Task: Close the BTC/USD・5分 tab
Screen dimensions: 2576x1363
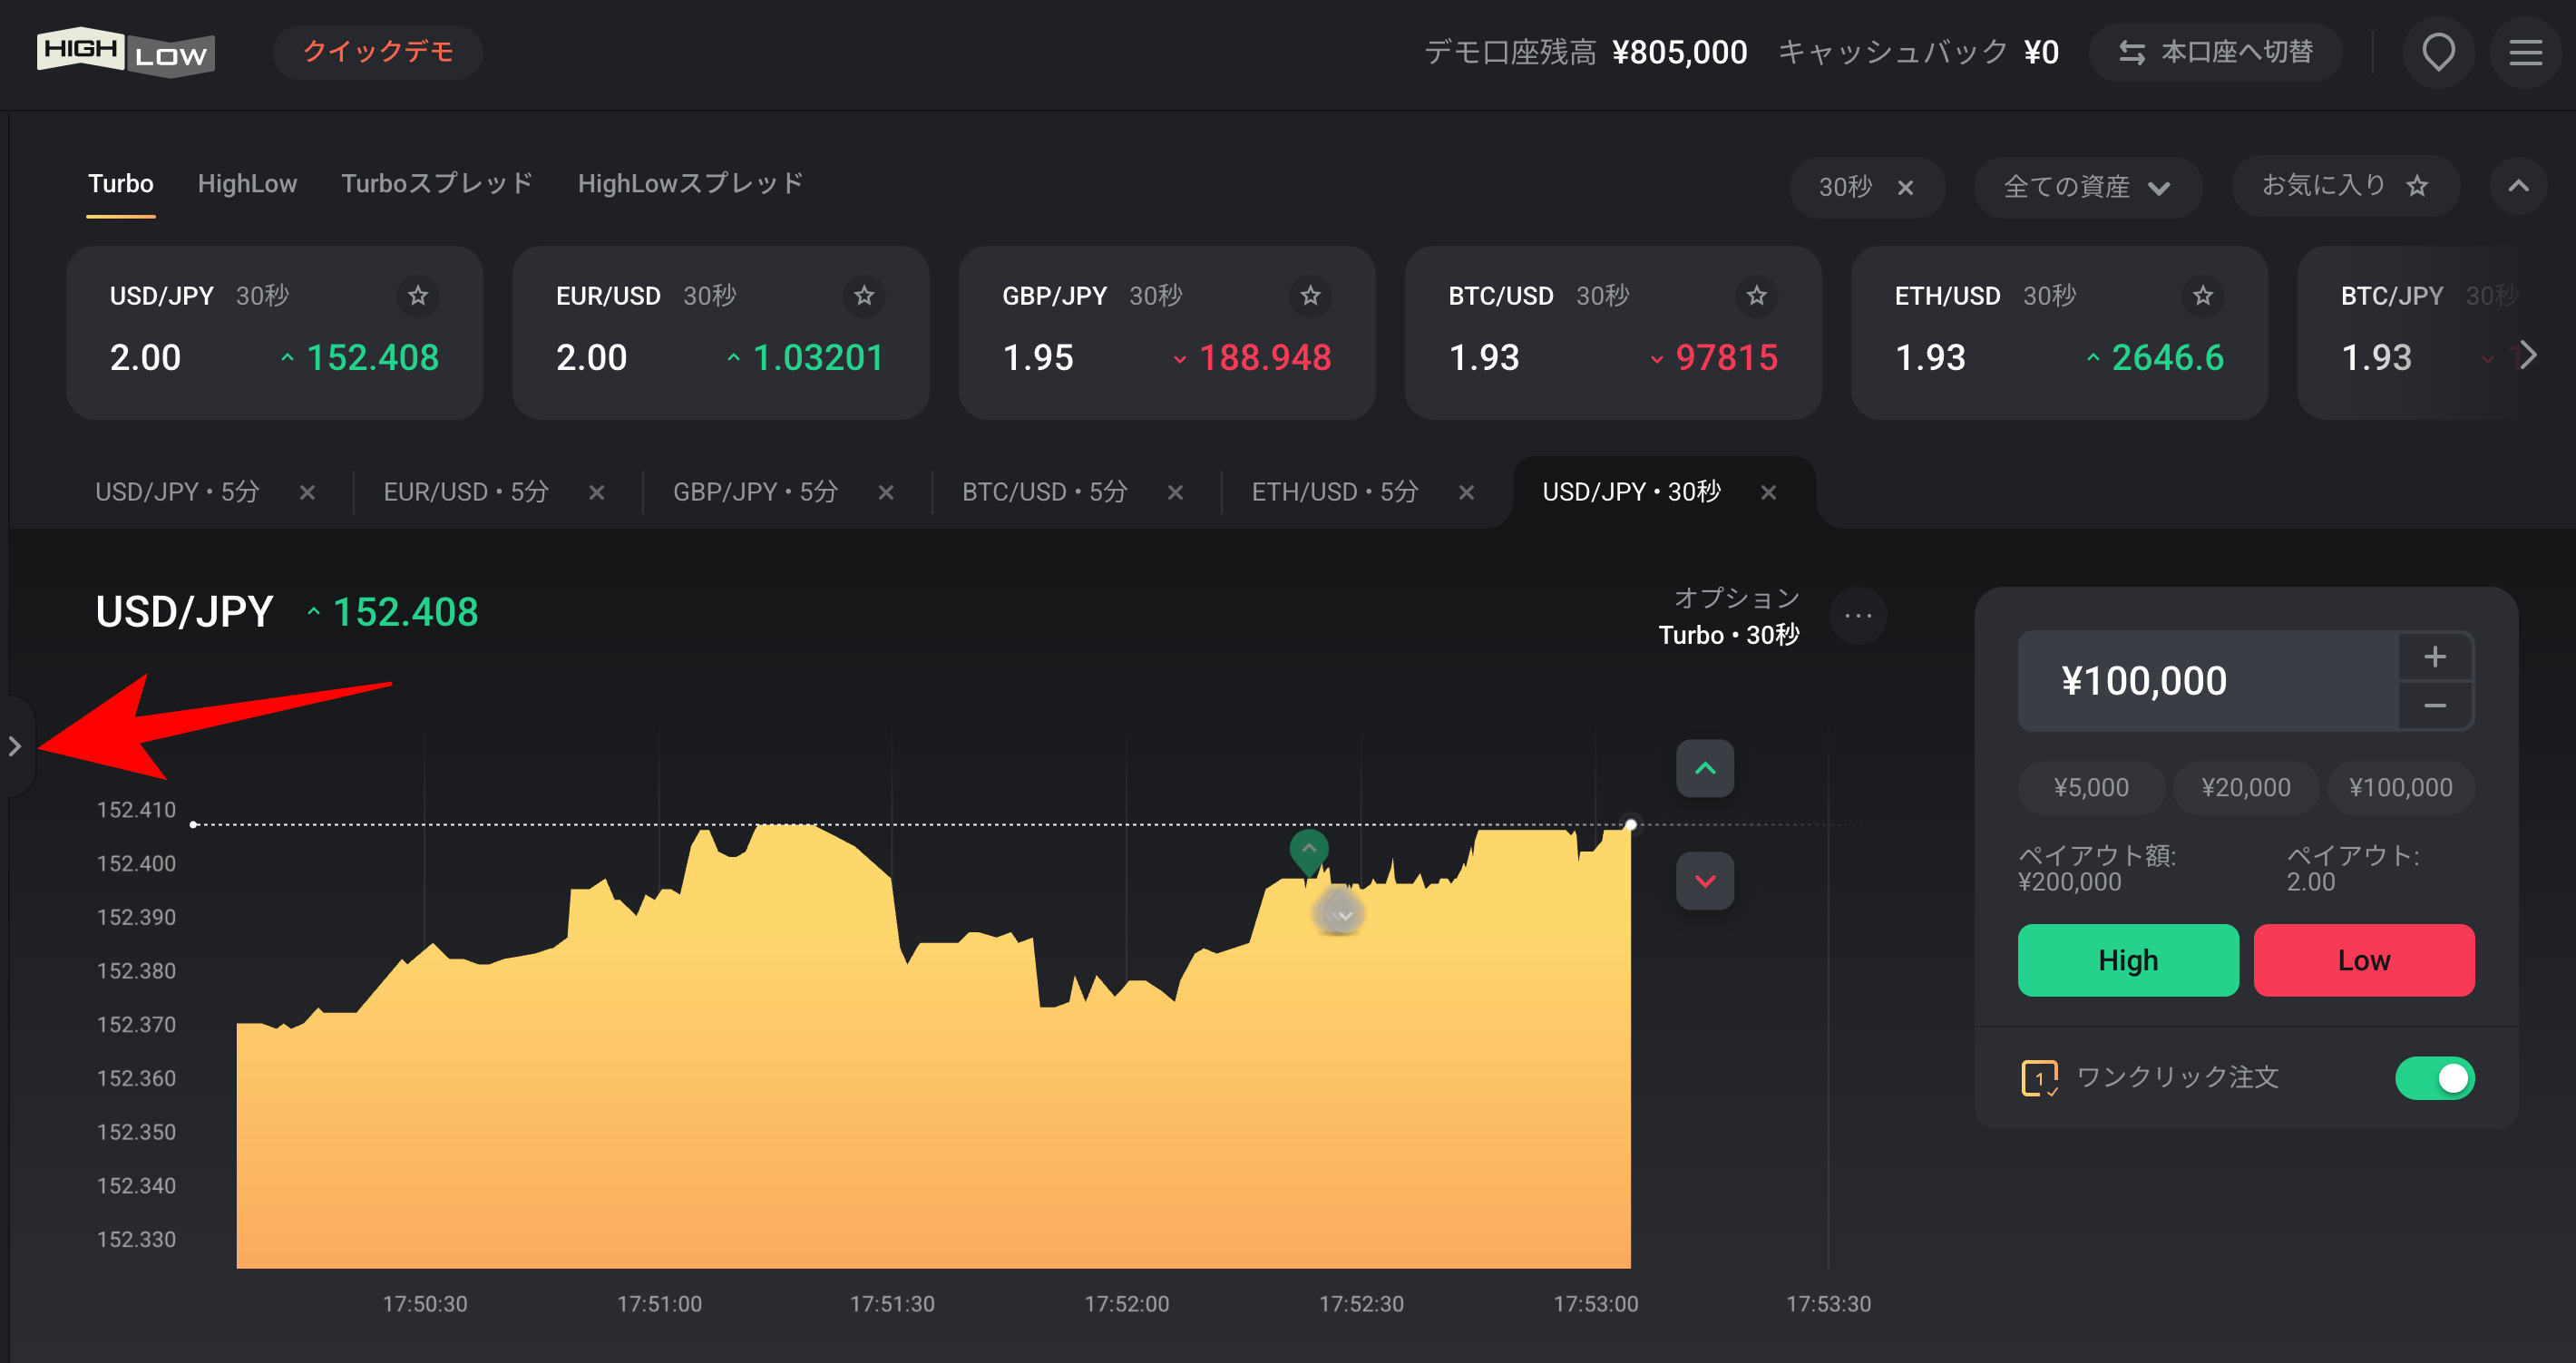Action: pos(1175,493)
